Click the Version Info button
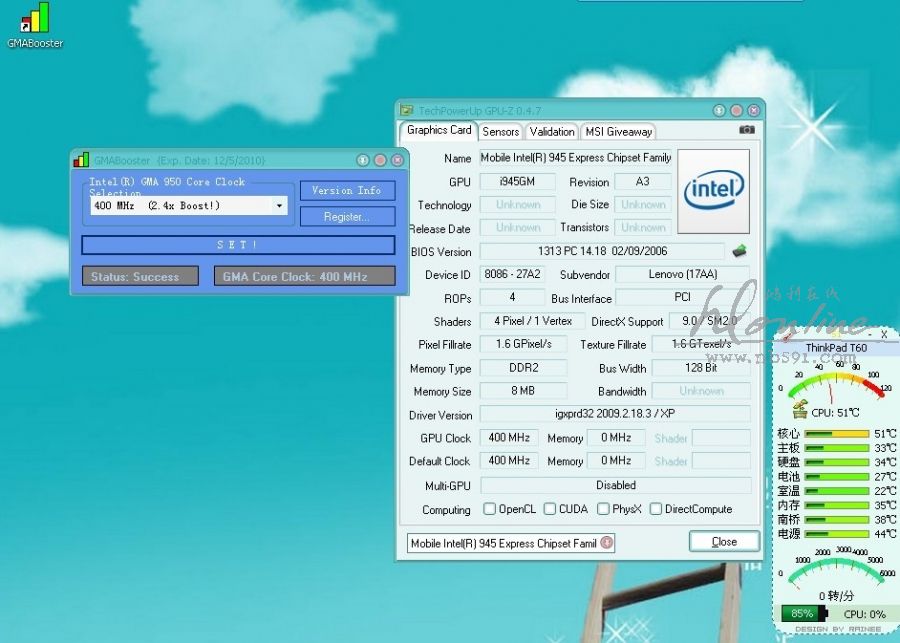Viewport: 900px width, 643px height. pyautogui.click(x=346, y=190)
